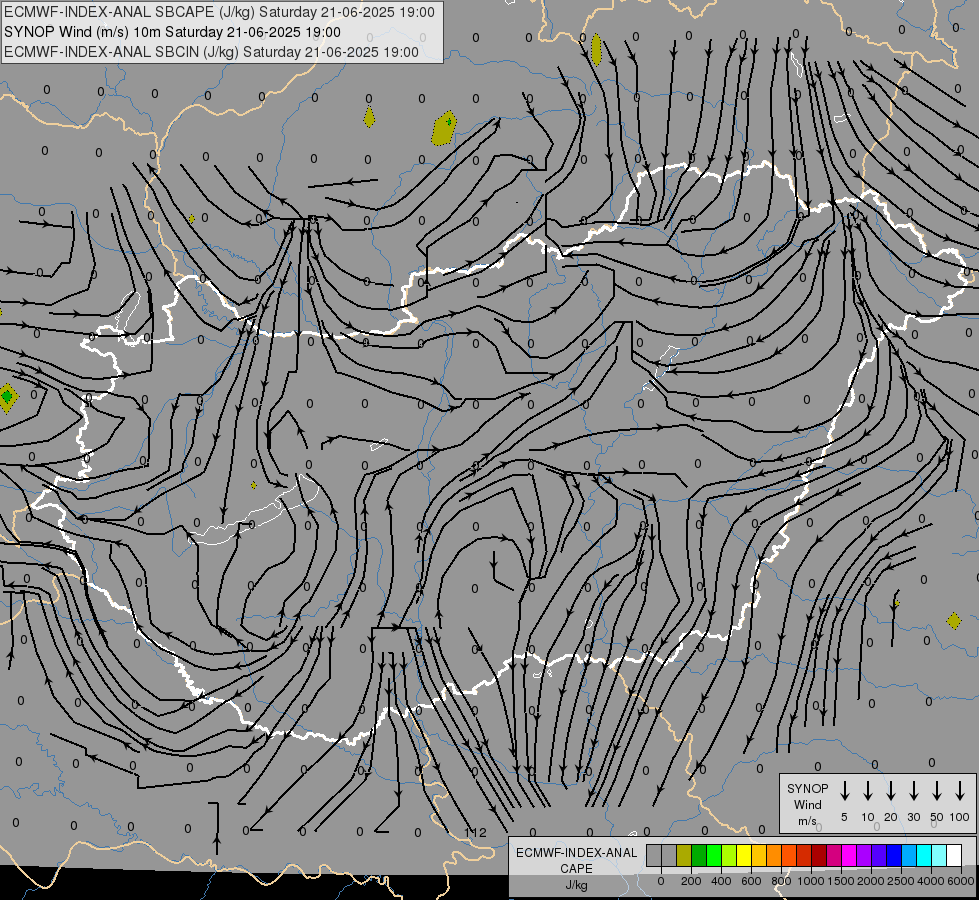This screenshot has height=900, width=979.
Task: Click the wind legend arrow above 10
Action: click(x=868, y=791)
